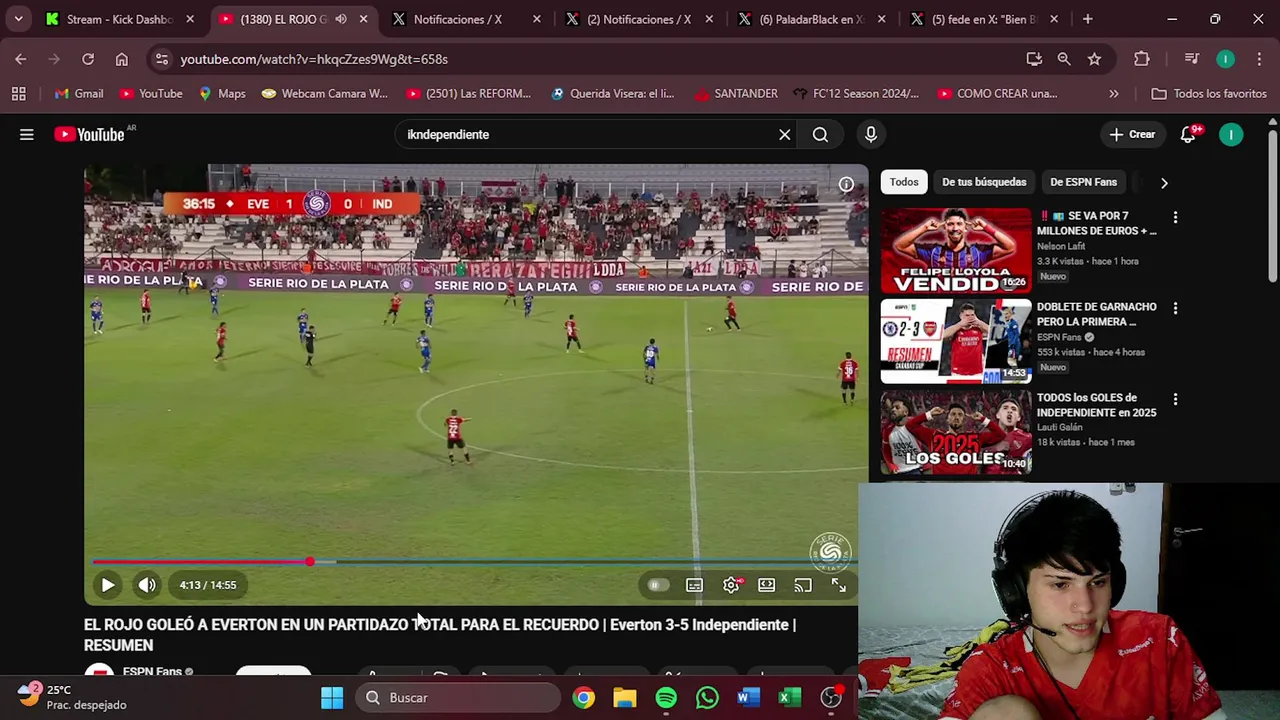This screenshot has width=1280, height=720.
Task: Open the Chrome apps grid shortcut
Action: (18, 94)
